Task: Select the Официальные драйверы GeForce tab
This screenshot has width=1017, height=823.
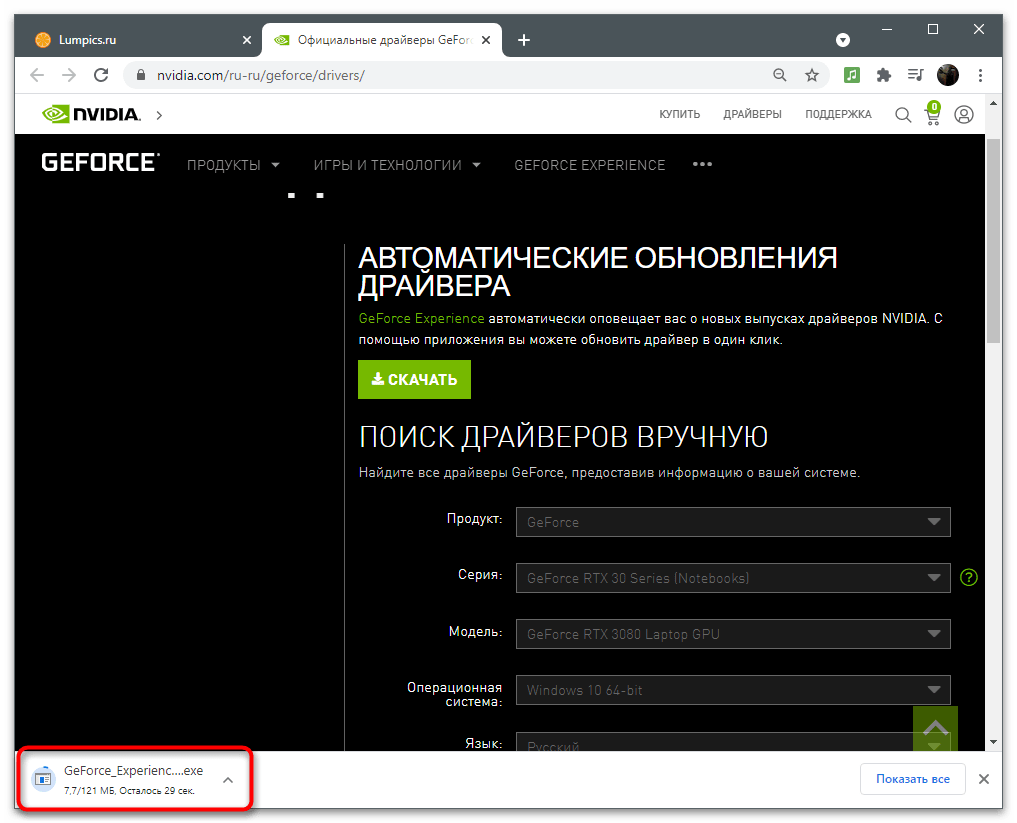Action: [381, 40]
